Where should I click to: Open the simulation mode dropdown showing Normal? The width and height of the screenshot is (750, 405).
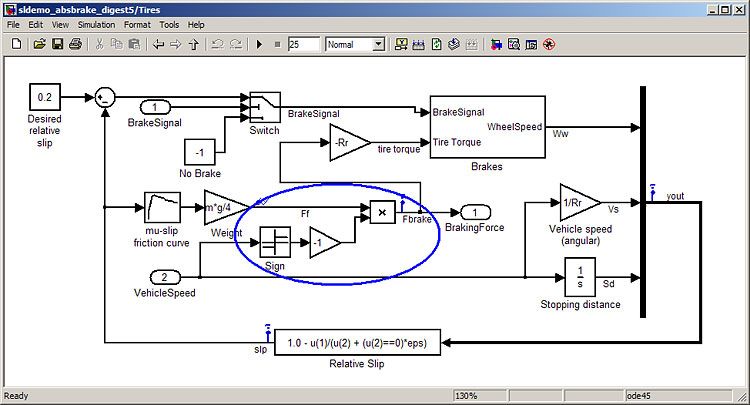pyautogui.click(x=355, y=45)
